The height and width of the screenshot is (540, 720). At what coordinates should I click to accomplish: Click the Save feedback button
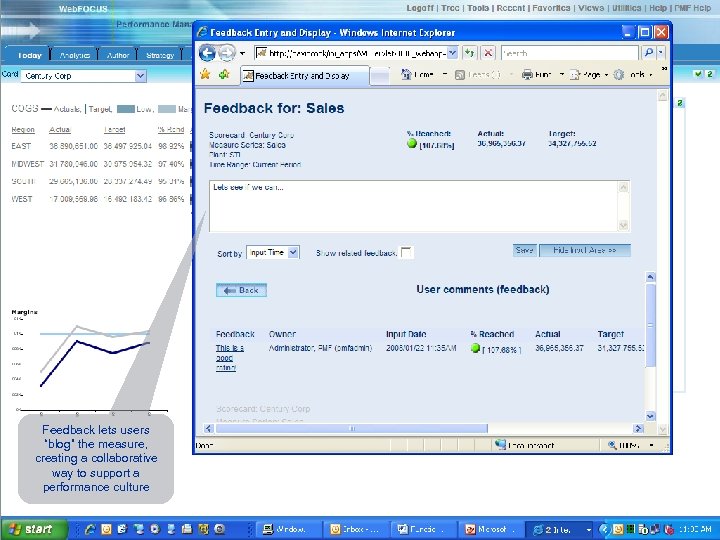tap(524, 250)
